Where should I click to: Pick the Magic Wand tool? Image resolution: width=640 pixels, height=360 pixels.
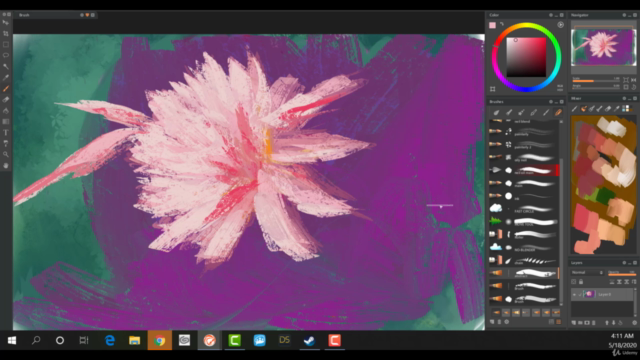6,66
